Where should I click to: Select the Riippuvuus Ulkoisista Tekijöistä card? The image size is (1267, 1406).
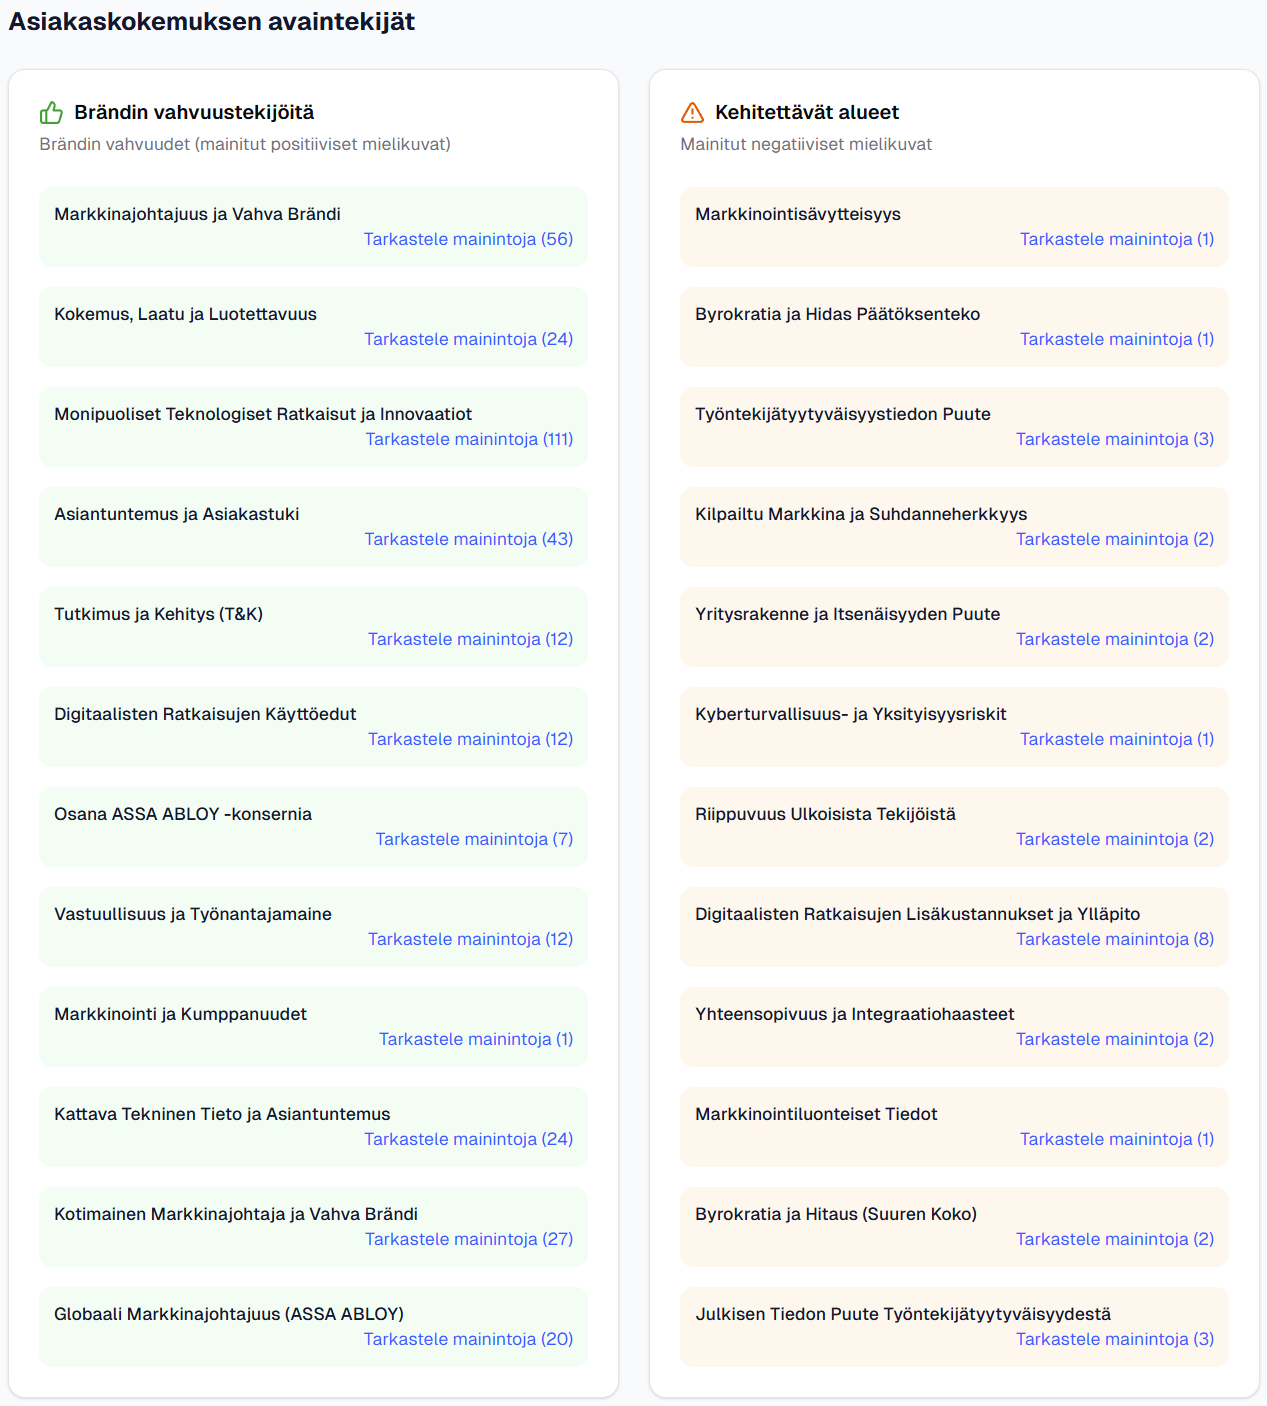point(825,814)
